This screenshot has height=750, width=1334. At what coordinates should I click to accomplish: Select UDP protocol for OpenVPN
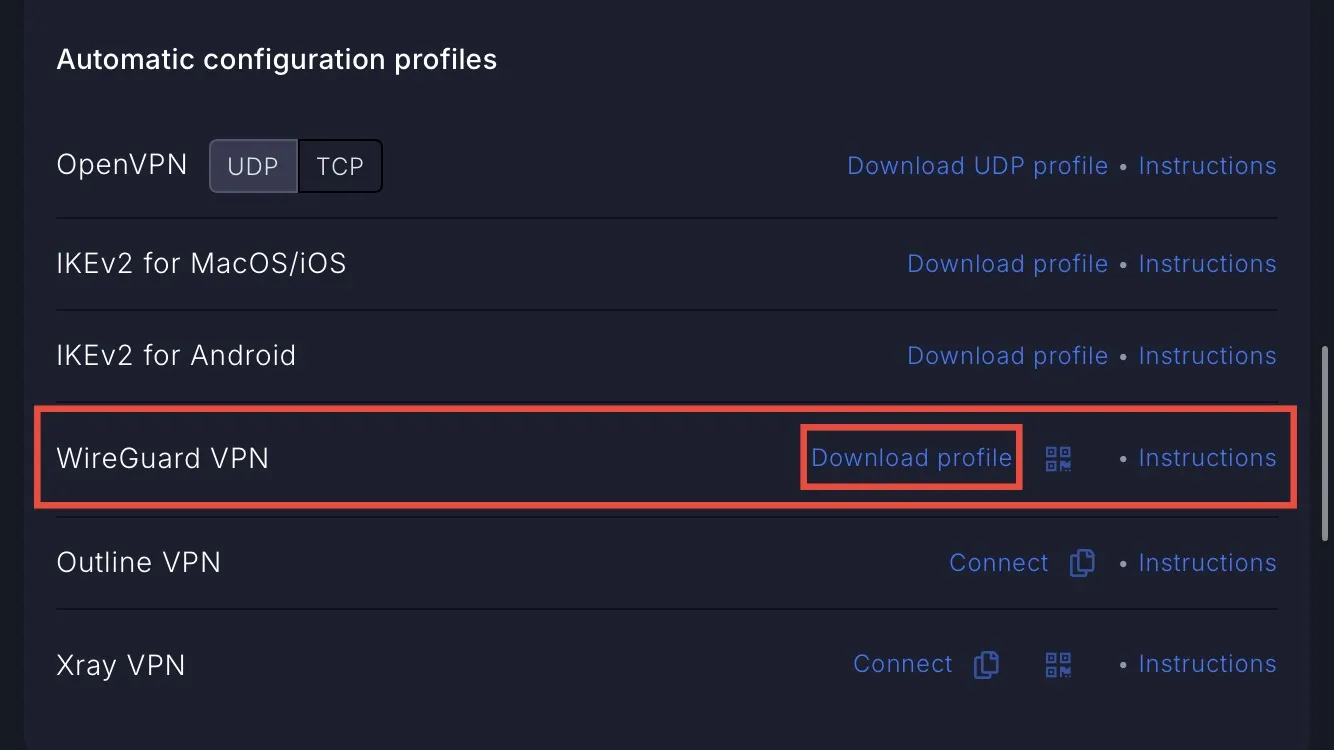pyautogui.click(x=253, y=166)
